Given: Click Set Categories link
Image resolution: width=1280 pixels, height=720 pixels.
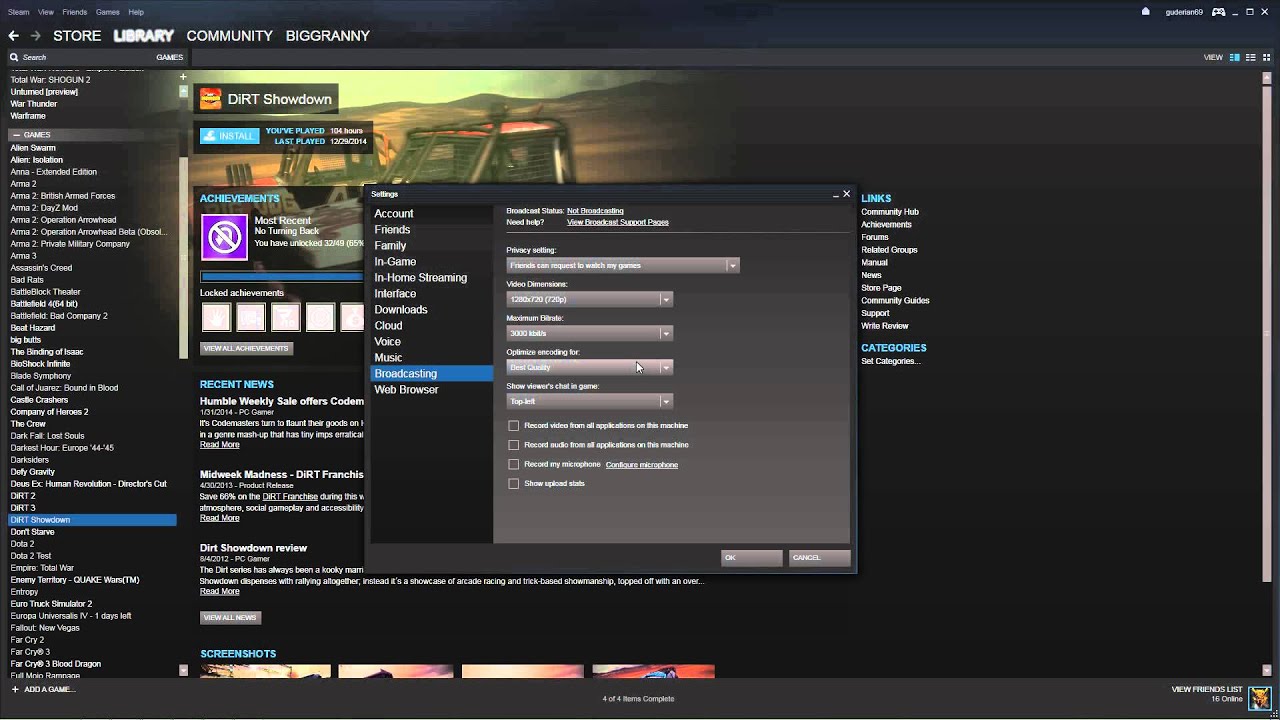Looking at the screenshot, I should (891, 361).
